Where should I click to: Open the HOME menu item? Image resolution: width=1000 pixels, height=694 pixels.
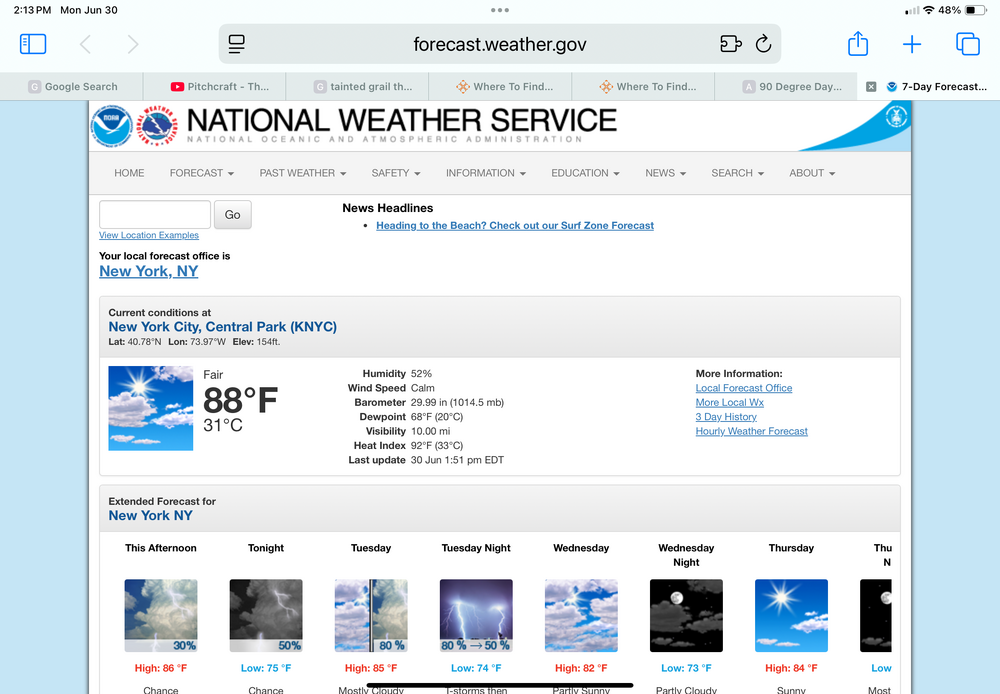pyautogui.click(x=129, y=173)
